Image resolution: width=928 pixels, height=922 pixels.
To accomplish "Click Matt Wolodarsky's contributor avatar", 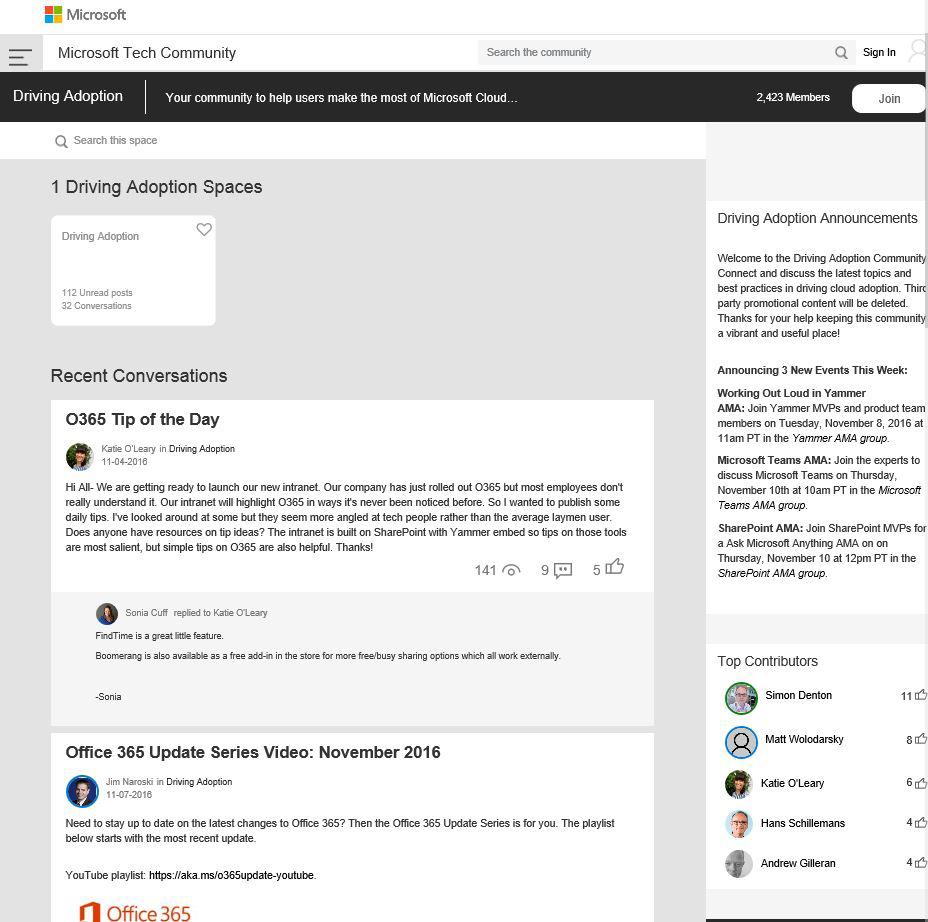I will 741,742.
